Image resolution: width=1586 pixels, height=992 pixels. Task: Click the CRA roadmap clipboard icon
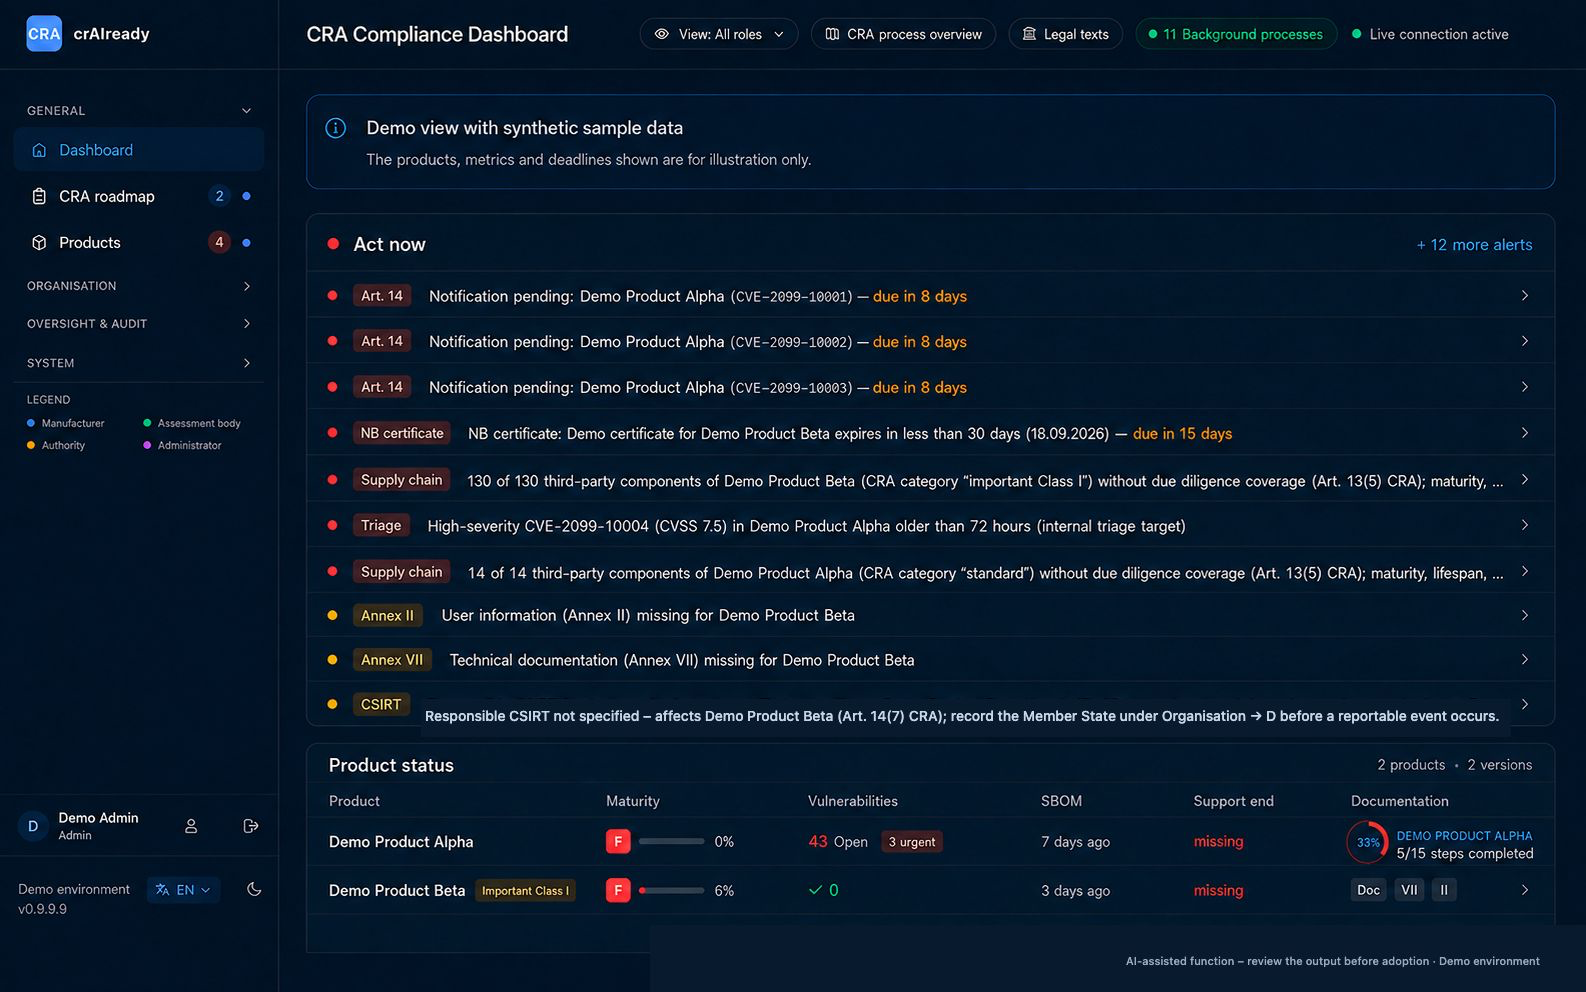39,196
